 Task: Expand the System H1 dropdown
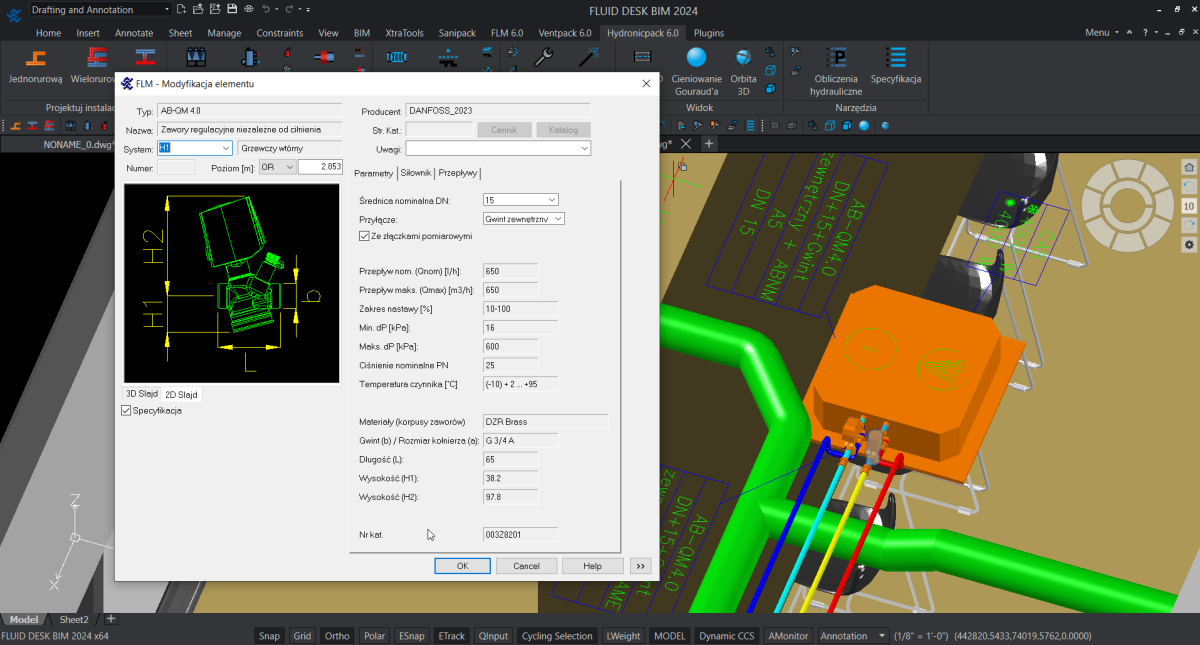pyautogui.click(x=225, y=148)
